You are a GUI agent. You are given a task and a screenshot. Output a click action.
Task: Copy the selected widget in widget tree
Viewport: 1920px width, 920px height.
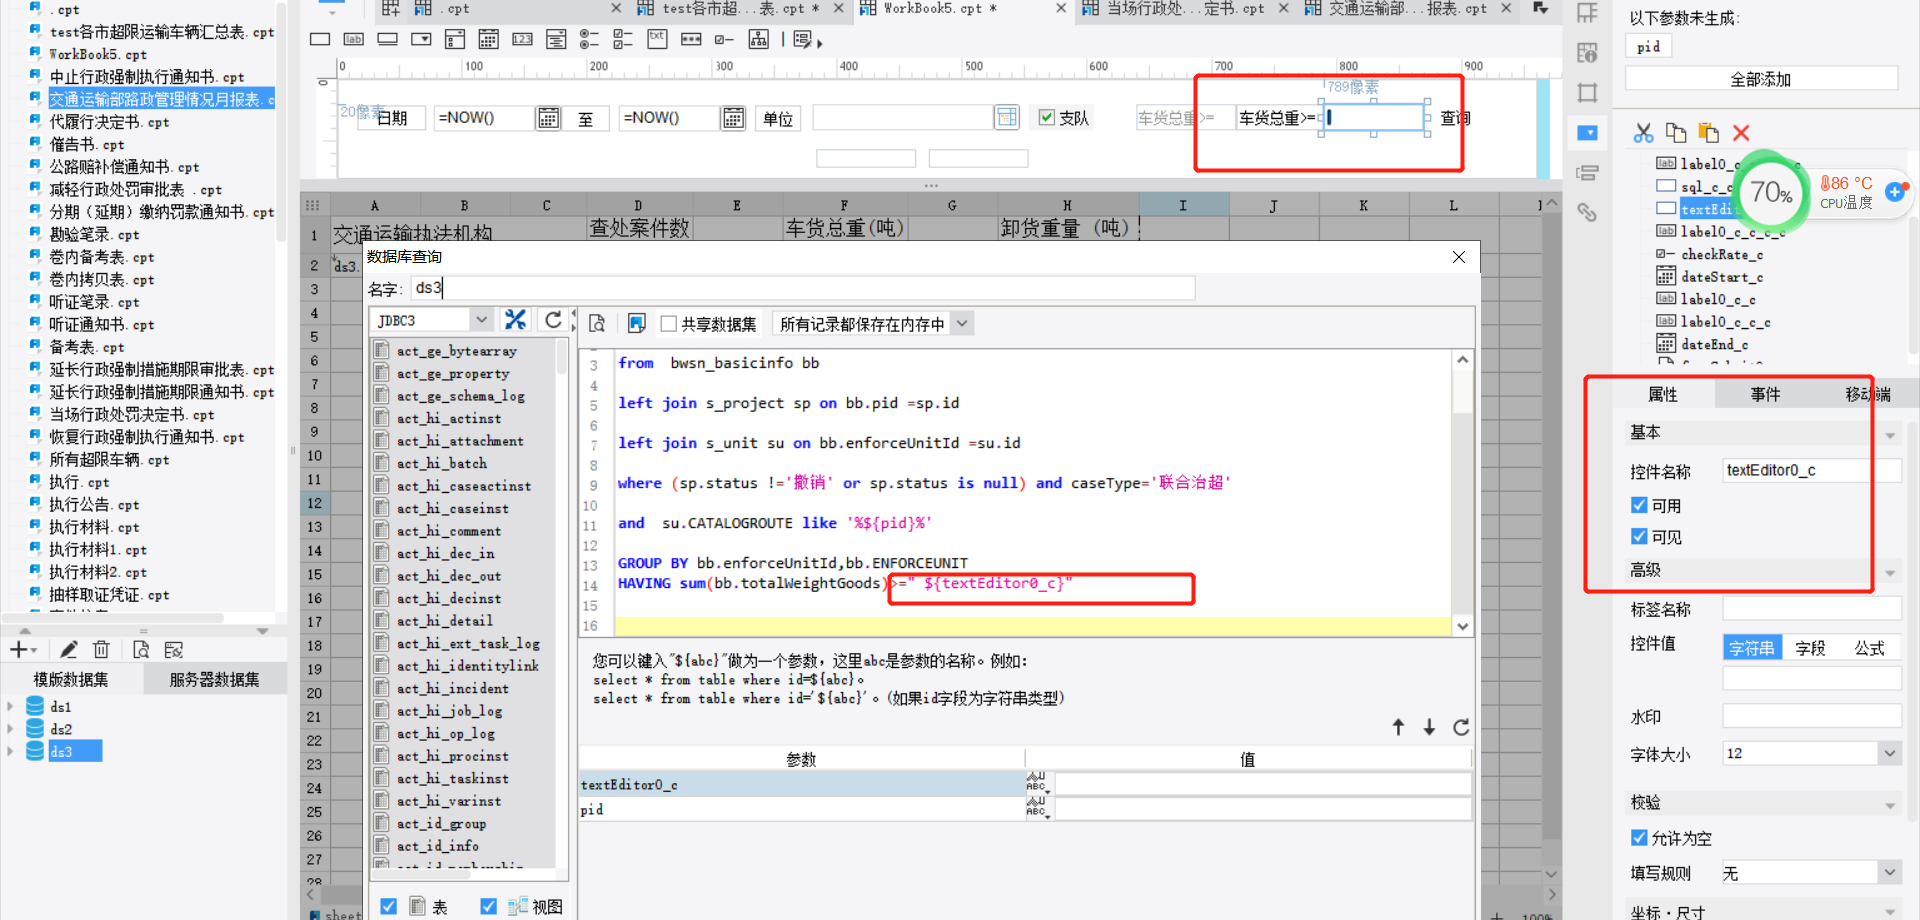(1676, 133)
